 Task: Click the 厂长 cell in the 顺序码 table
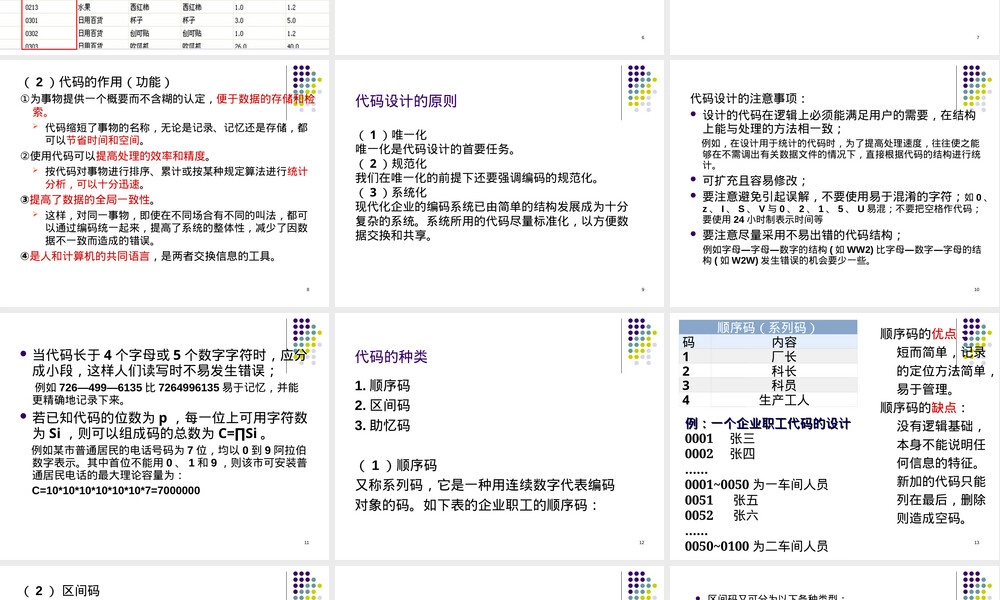click(784, 357)
